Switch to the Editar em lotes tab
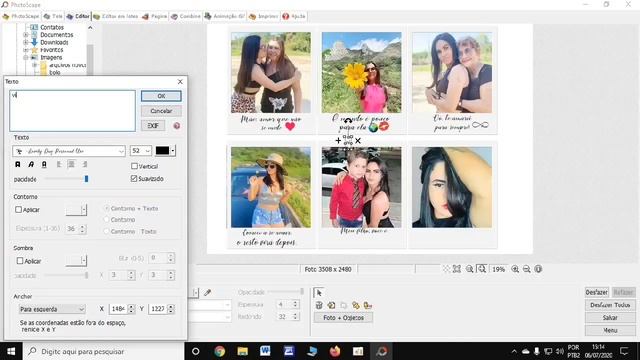The width and height of the screenshot is (640, 360). [x=116, y=16]
